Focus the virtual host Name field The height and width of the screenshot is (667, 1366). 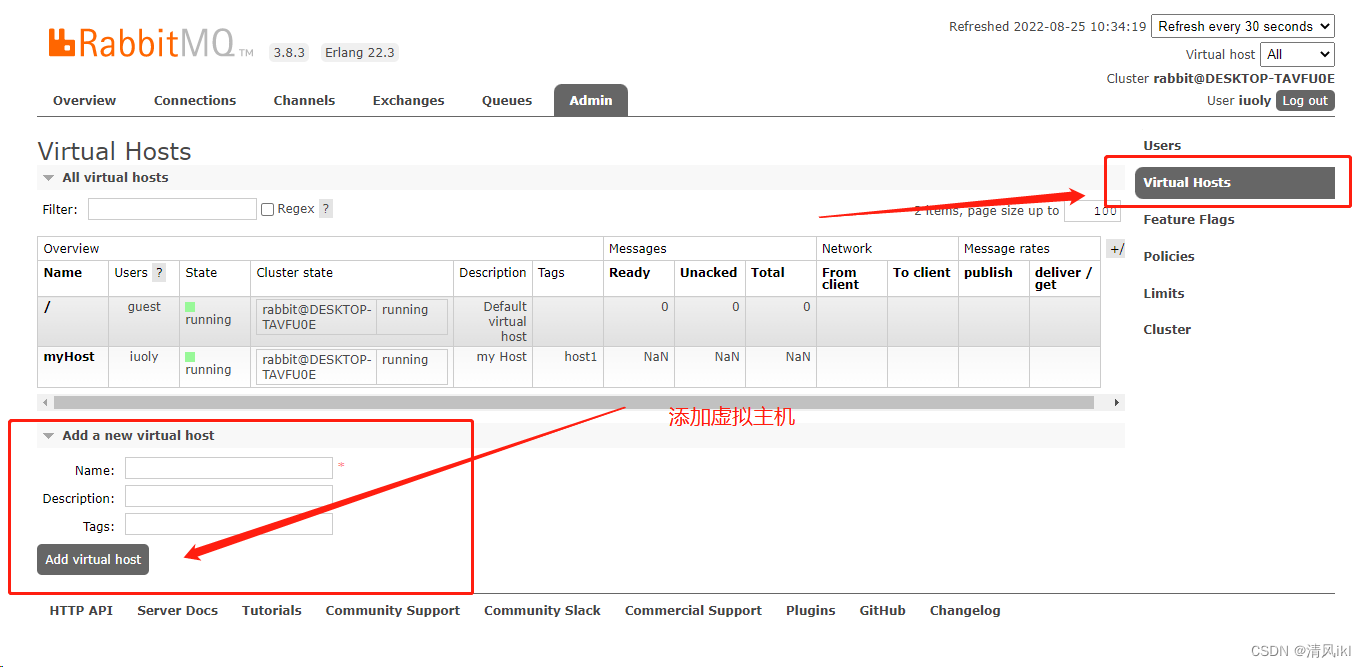[228, 468]
